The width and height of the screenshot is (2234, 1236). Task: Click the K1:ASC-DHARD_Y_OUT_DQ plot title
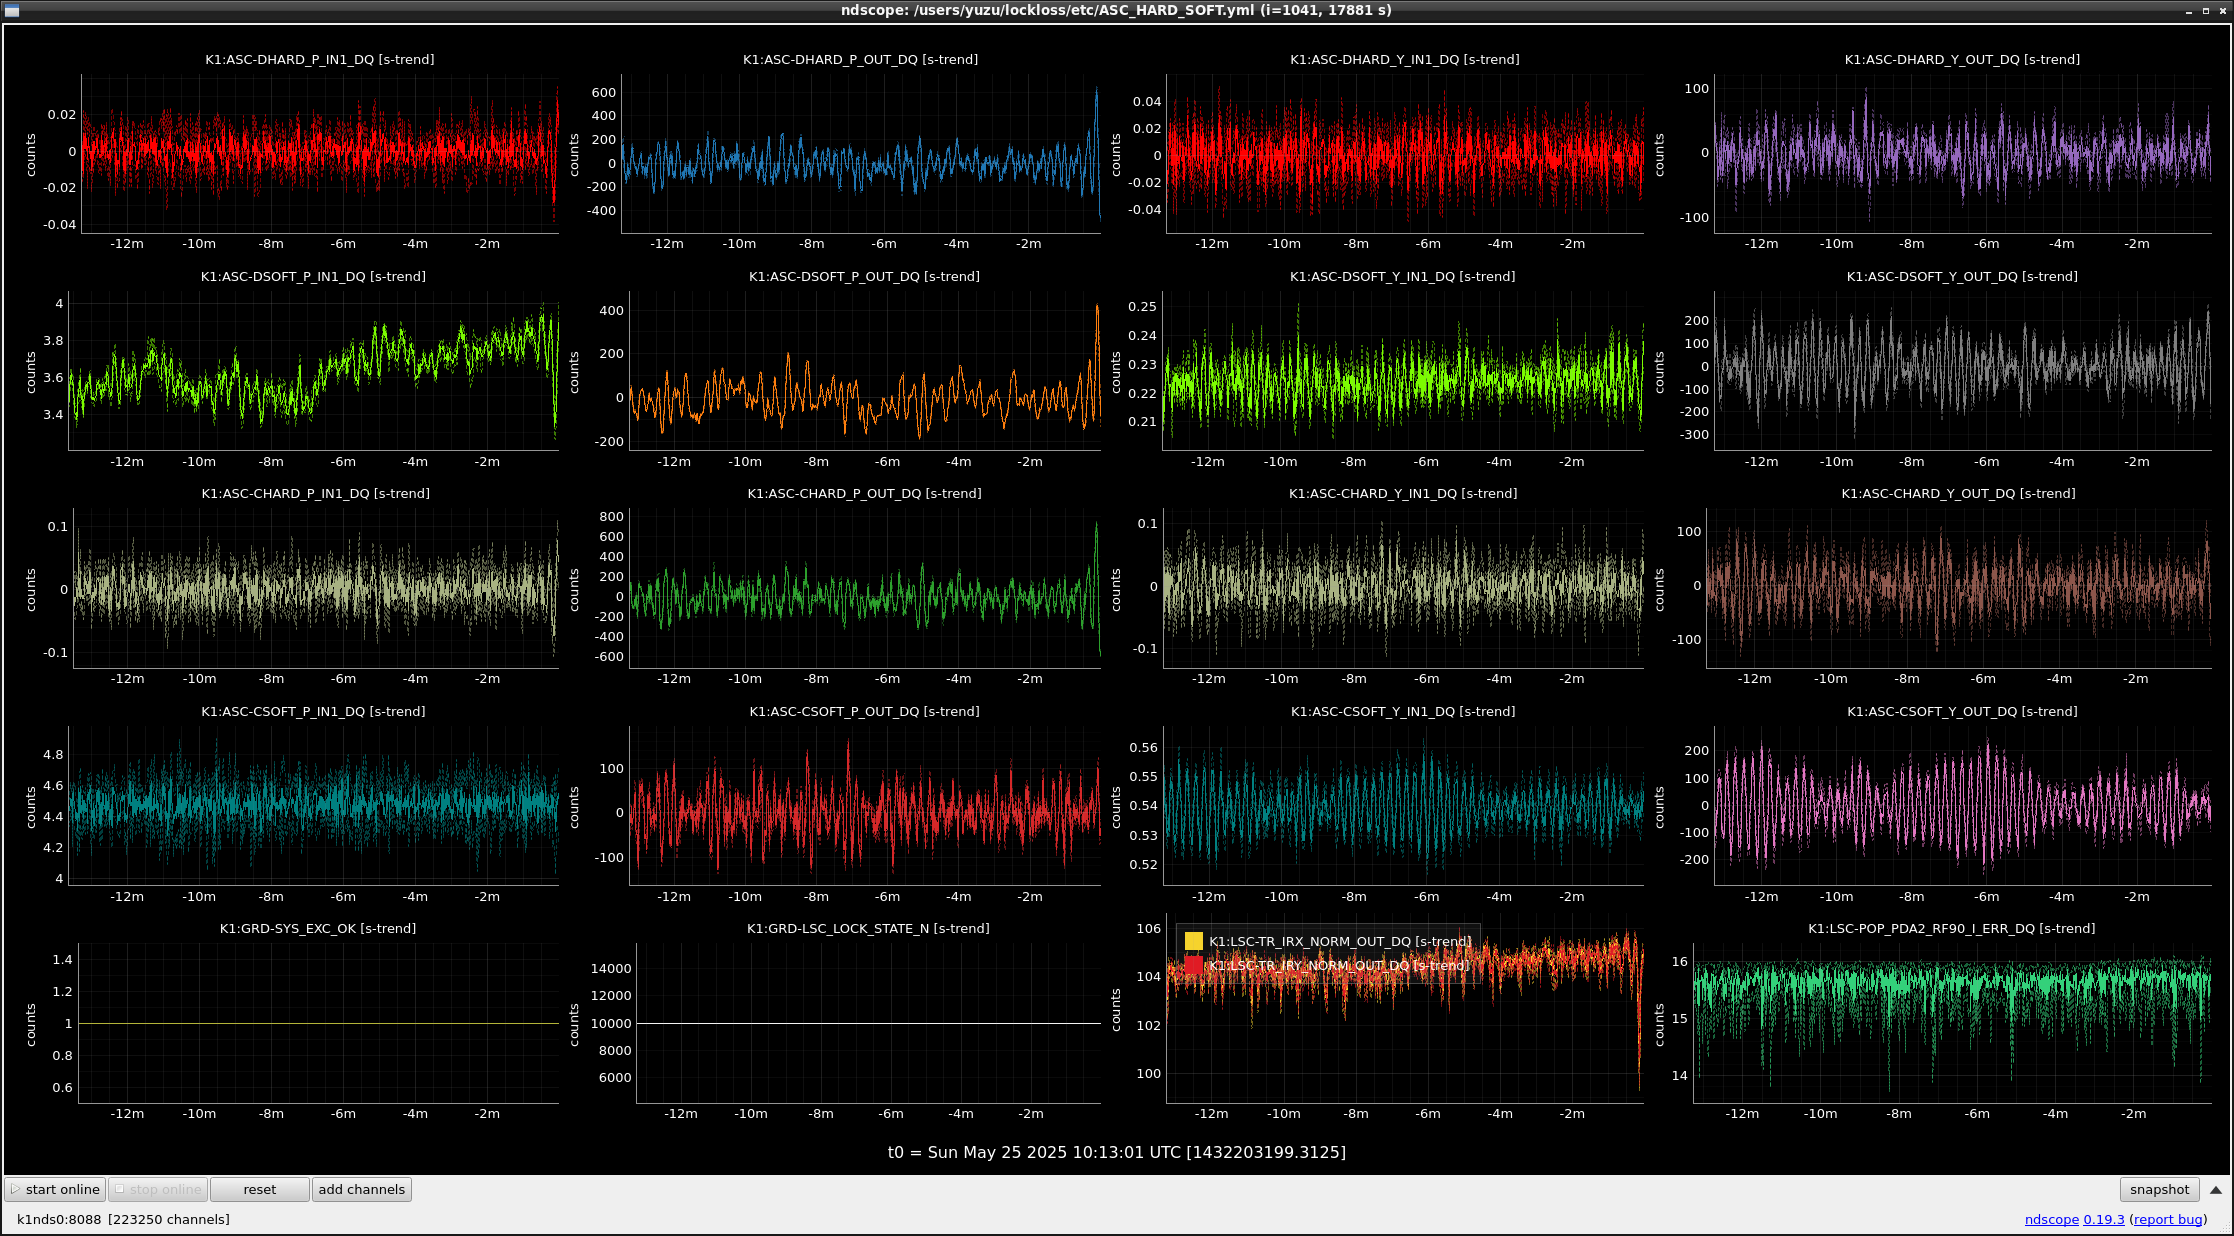(1962, 60)
